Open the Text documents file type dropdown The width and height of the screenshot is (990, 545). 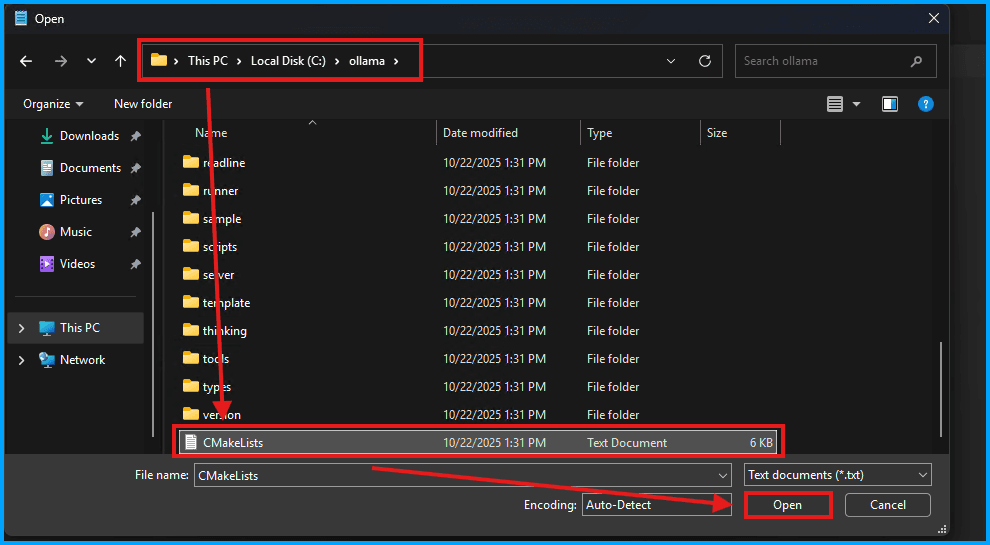pyautogui.click(x=838, y=475)
